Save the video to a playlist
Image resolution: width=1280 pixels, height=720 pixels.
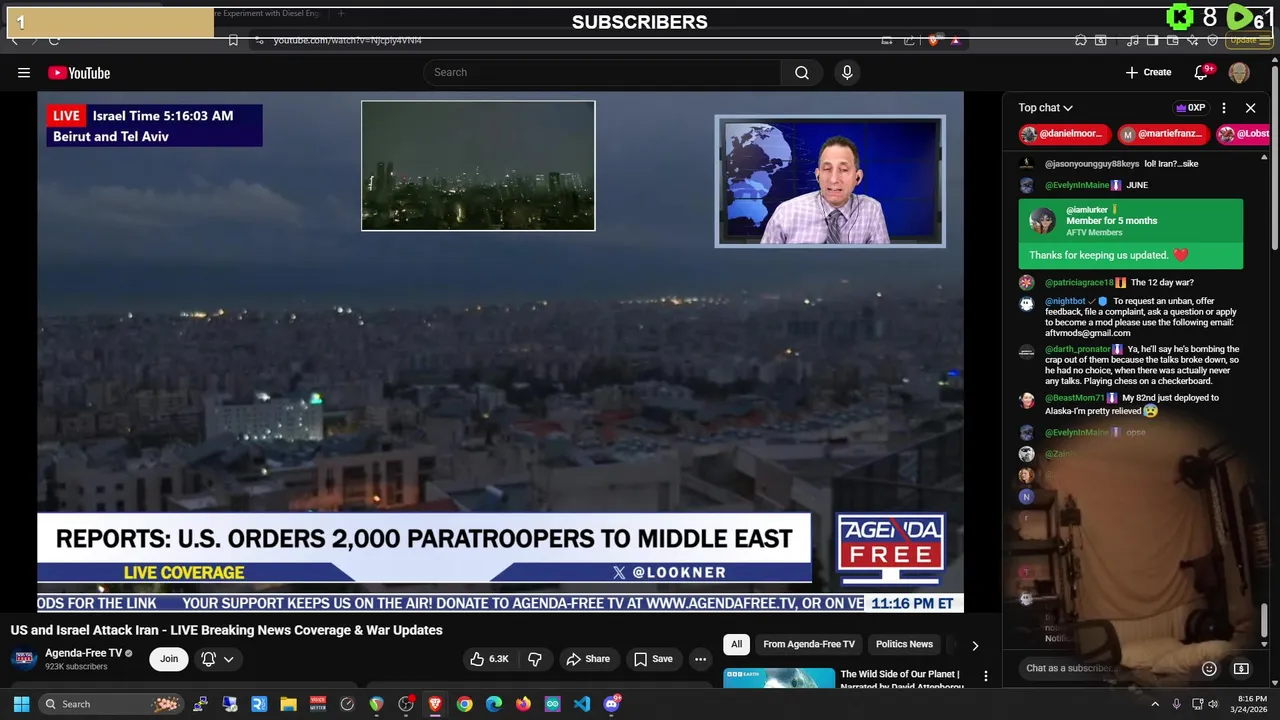[653, 659]
